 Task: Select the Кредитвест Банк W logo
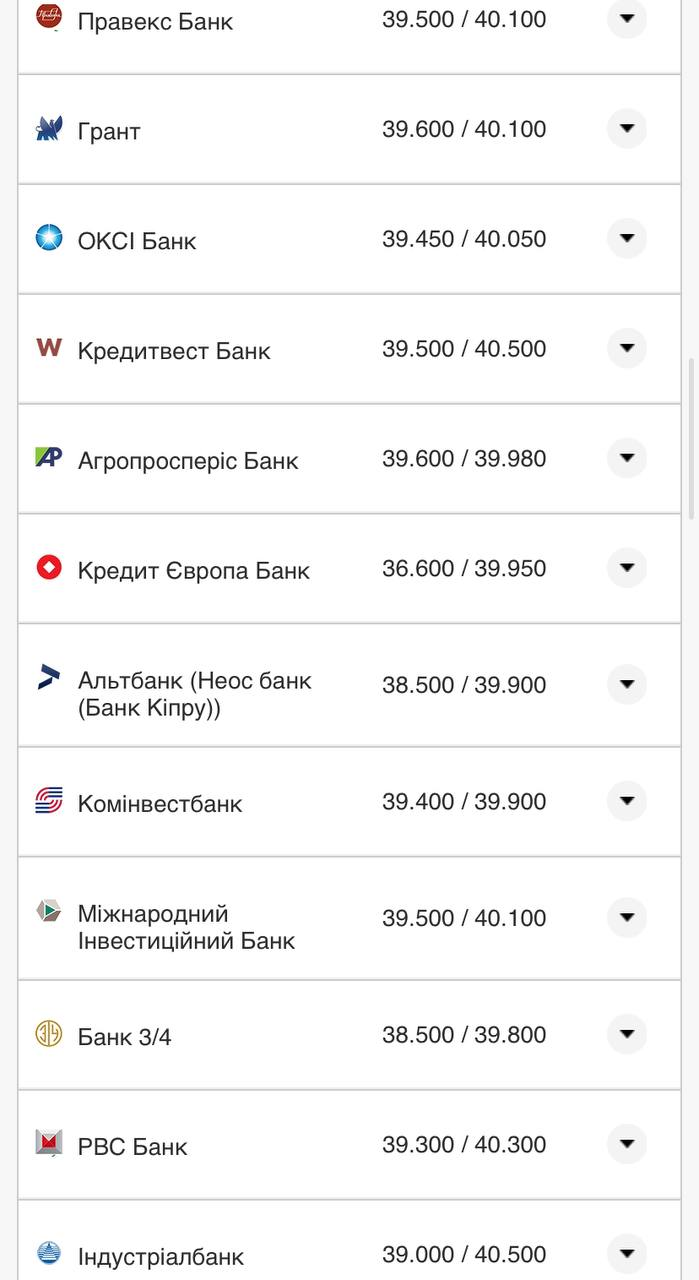(47, 349)
